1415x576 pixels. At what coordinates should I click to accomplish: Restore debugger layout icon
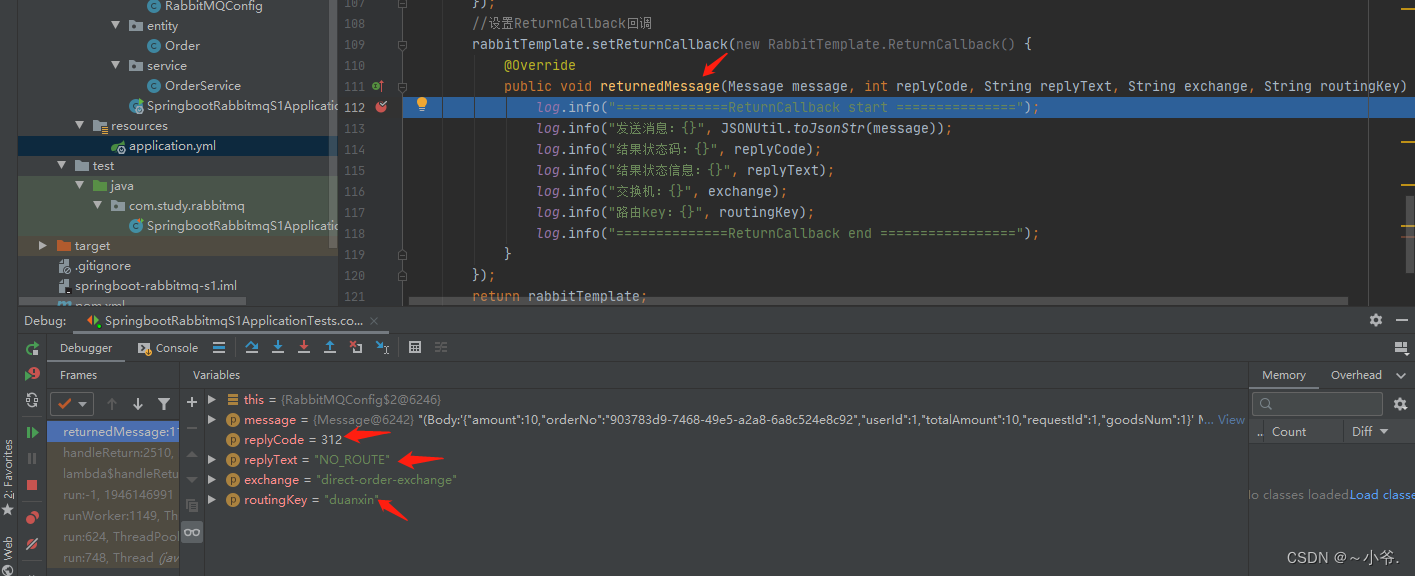click(x=1401, y=348)
